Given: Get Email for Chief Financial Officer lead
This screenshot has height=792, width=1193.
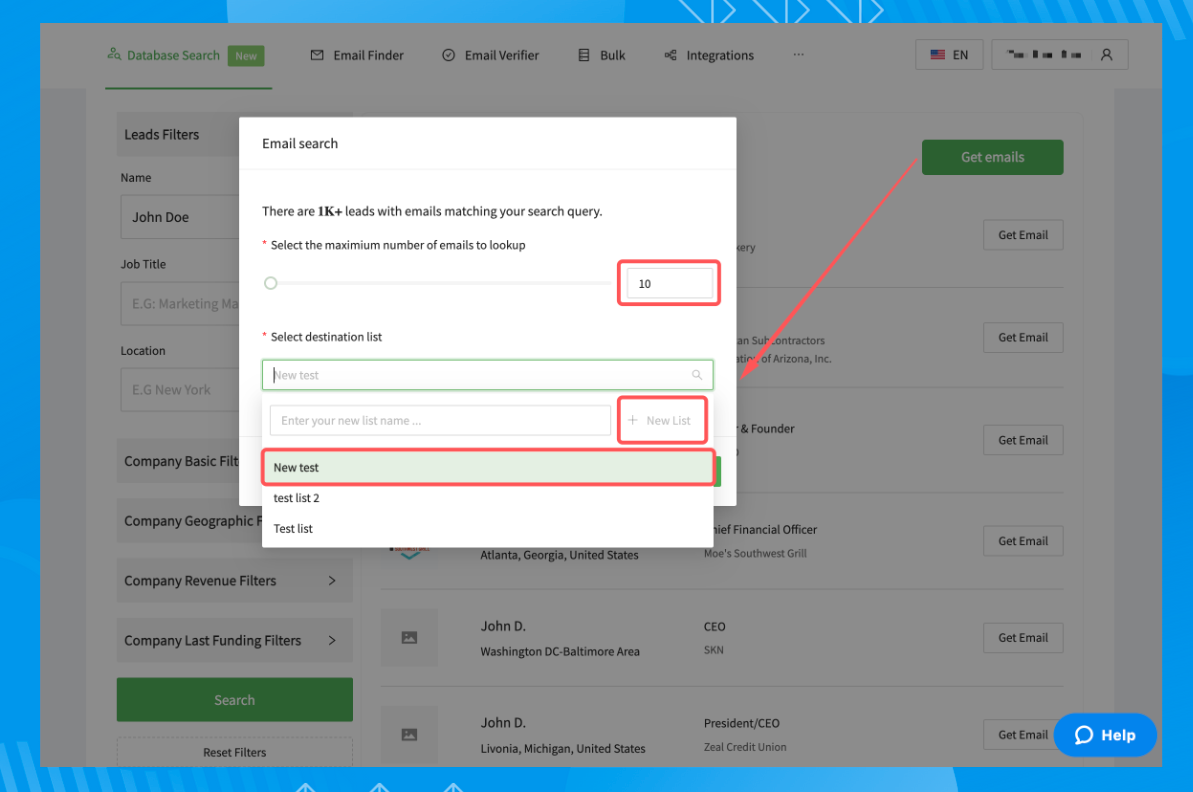Looking at the screenshot, I should click(x=1023, y=541).
